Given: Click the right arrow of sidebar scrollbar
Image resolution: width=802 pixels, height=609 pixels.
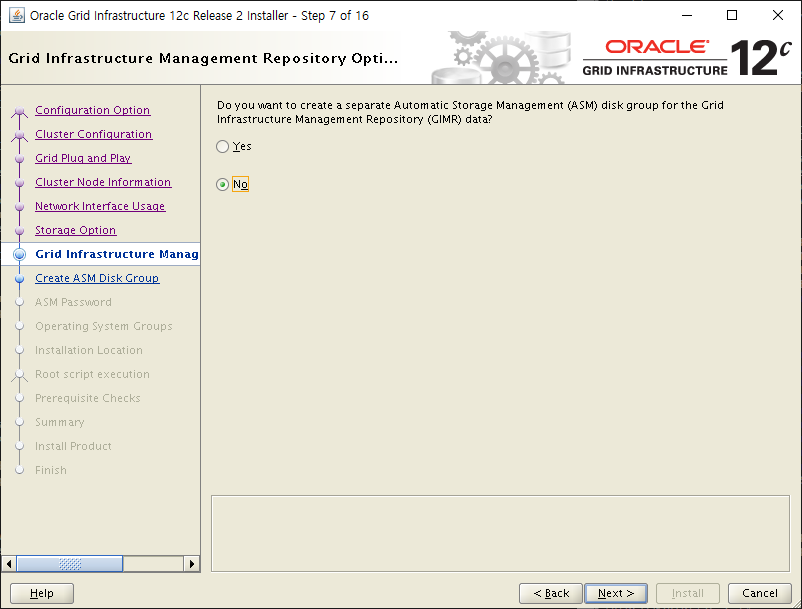Looking at the screenshot, I should (x=191, y=564).
